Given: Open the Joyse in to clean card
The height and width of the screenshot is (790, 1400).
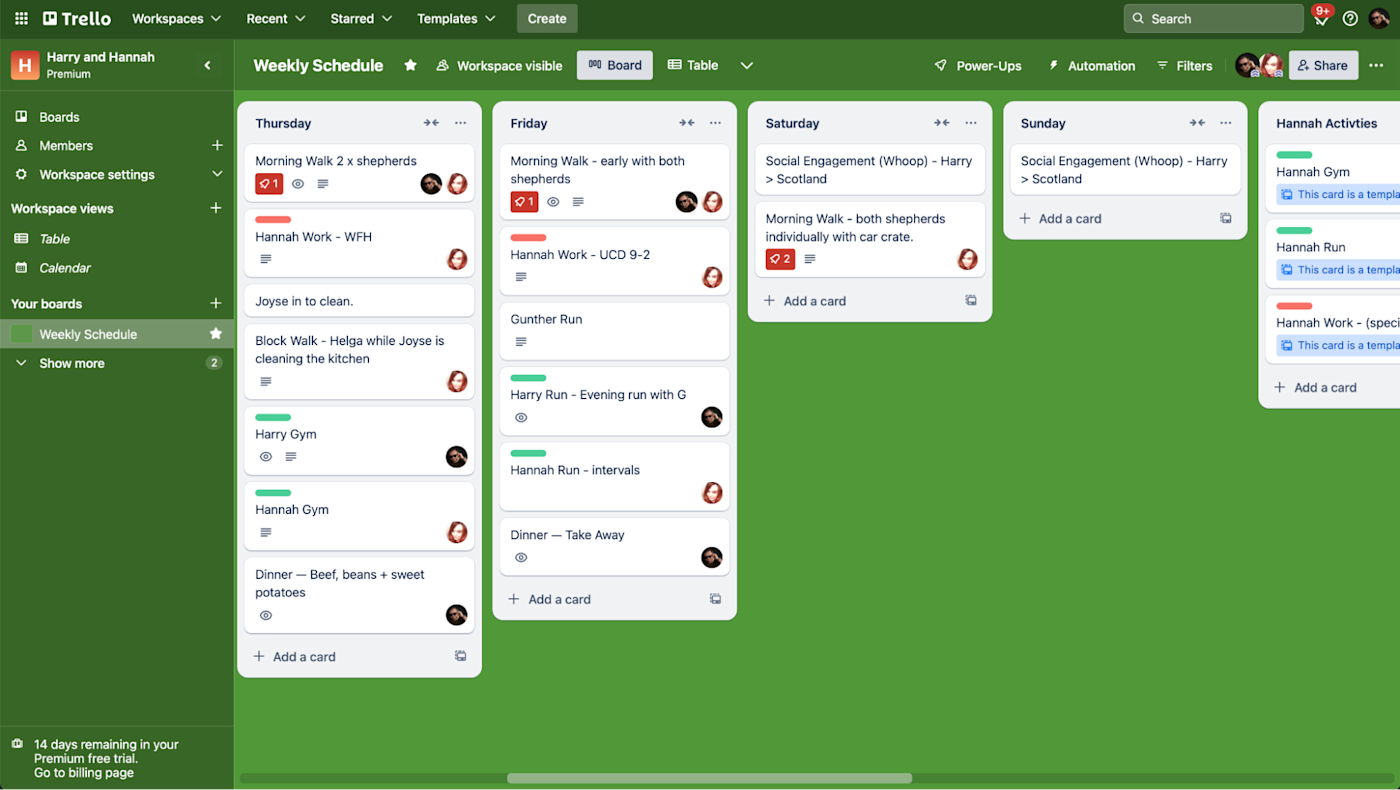Looking at the screenshot, I should point(359,300).
